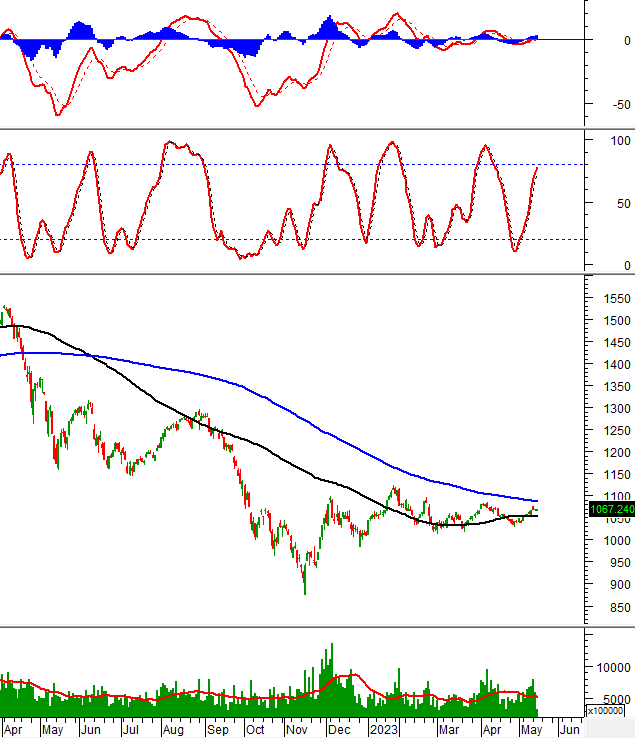The height and width of the screenshot is (738, 635).
Task: Click the 1300 price axis label
Action: click(617, 409)
